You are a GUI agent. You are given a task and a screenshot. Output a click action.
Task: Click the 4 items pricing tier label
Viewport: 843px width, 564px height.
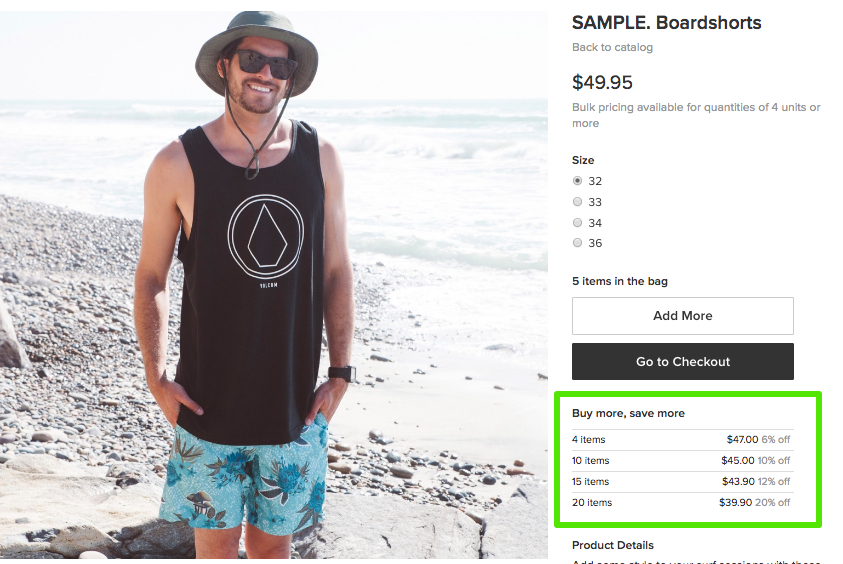[x=589, y=440]
